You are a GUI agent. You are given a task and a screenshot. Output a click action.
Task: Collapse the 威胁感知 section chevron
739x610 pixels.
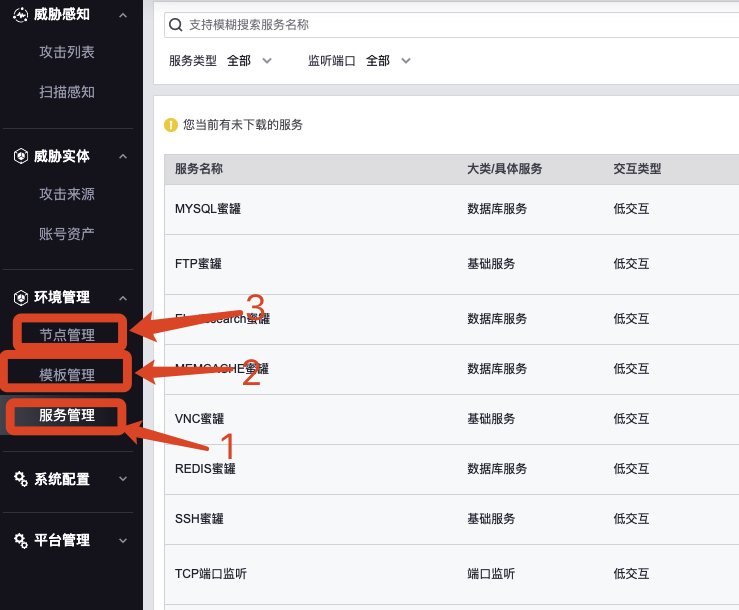point(122,14)
